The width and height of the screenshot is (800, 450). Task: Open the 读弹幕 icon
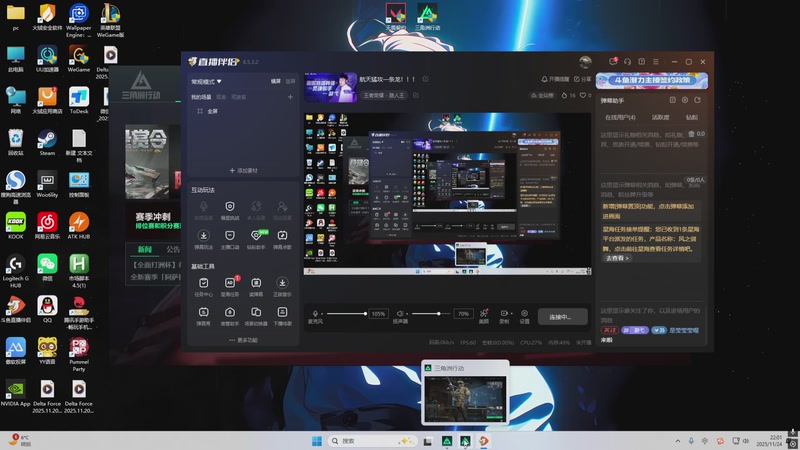256,283
